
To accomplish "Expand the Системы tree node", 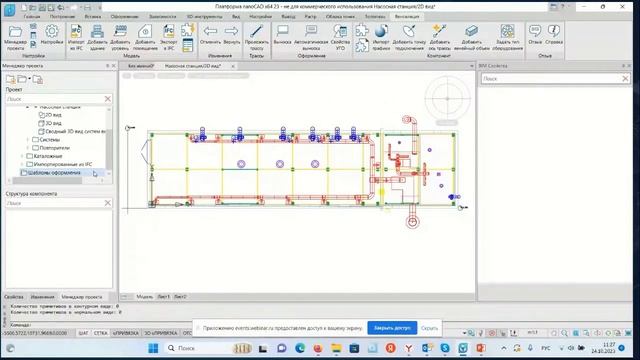I will tap(28, 140).
